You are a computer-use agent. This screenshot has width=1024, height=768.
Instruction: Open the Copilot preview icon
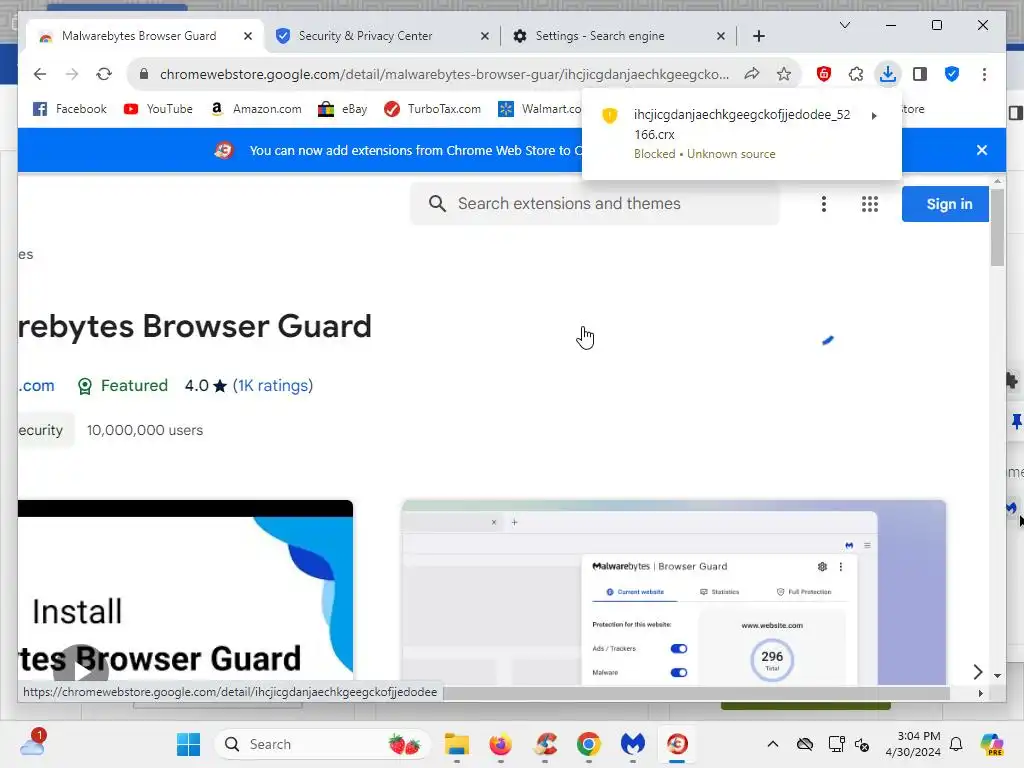pyautogui.click(x=992, y=744)
